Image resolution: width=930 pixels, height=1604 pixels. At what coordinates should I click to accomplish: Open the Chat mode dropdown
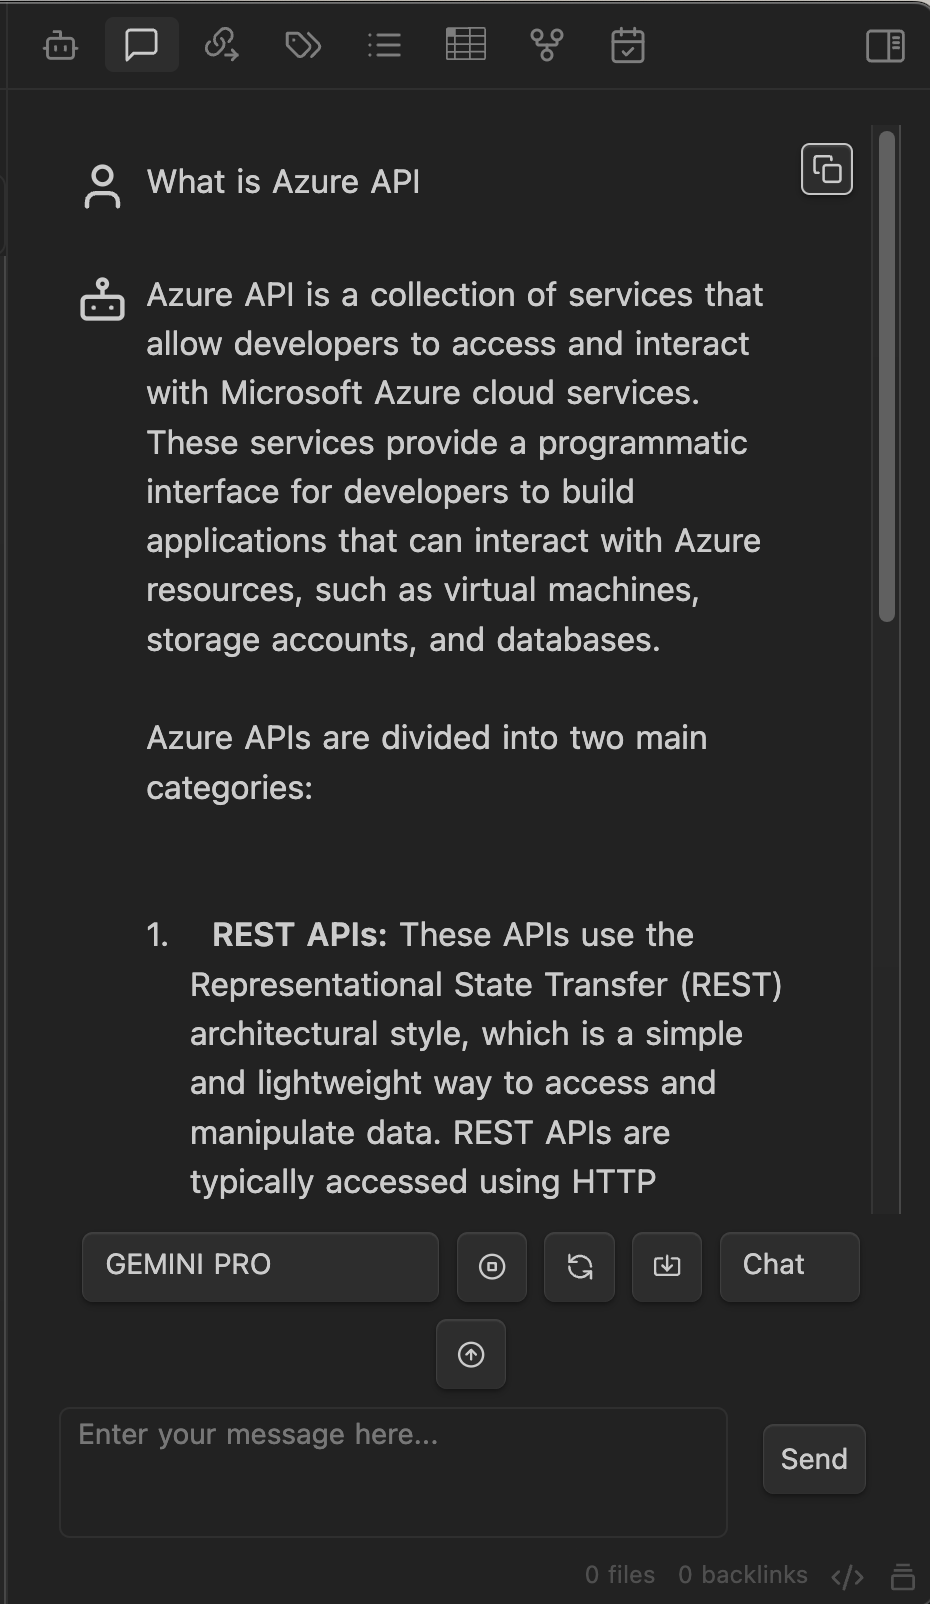[x=789, y=1266]
